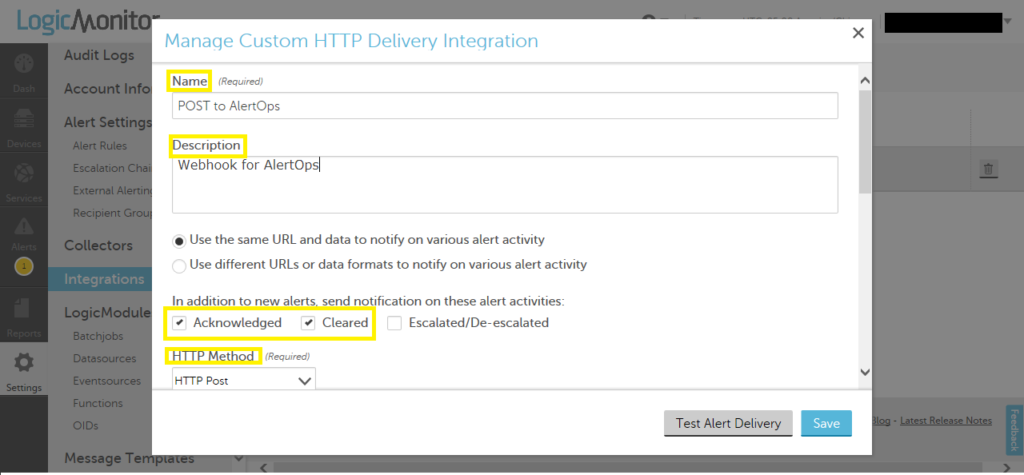Expand the Message Templates section
Viewport: 1024px width, 475px height.
(x=238, y=458)
